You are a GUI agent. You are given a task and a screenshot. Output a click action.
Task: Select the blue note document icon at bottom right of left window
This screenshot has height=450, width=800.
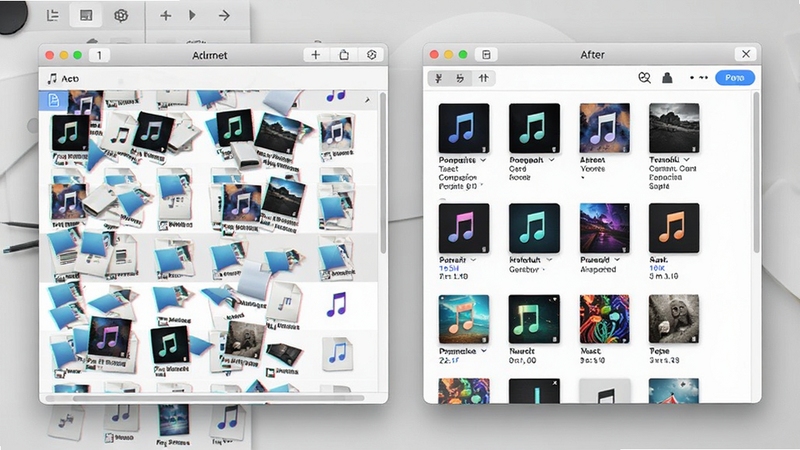coord(337,354)
